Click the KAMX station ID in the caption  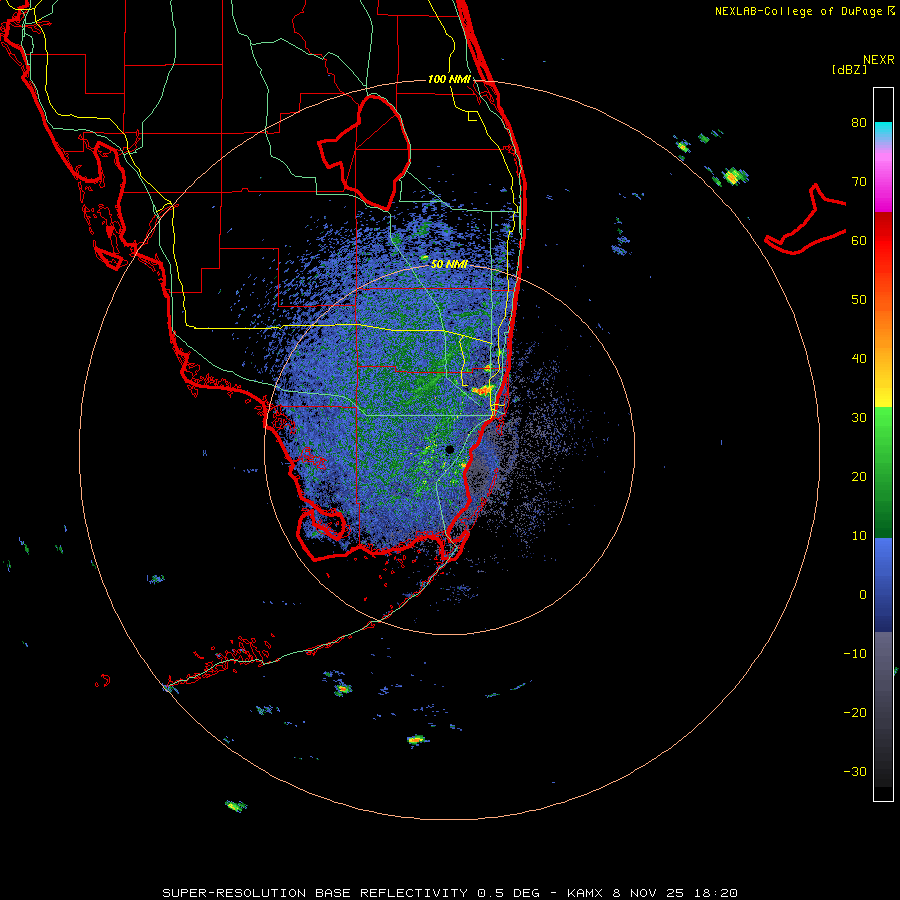[585, 893]
